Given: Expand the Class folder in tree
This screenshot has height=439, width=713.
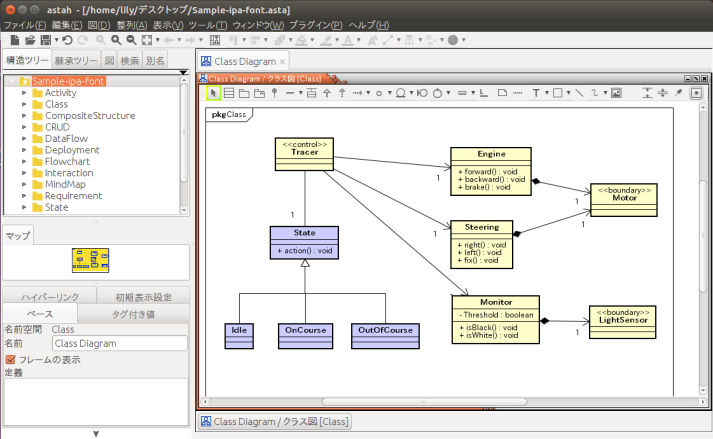Looking at the screenshot, I should tap(24, 104).
